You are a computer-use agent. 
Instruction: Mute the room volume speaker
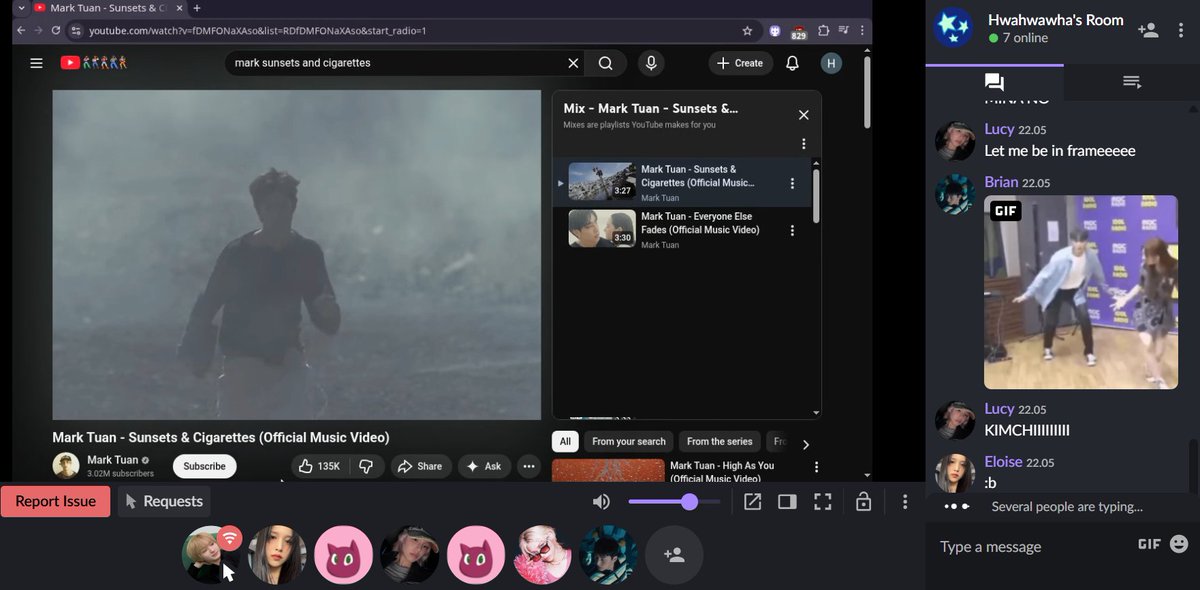[601, 502]
